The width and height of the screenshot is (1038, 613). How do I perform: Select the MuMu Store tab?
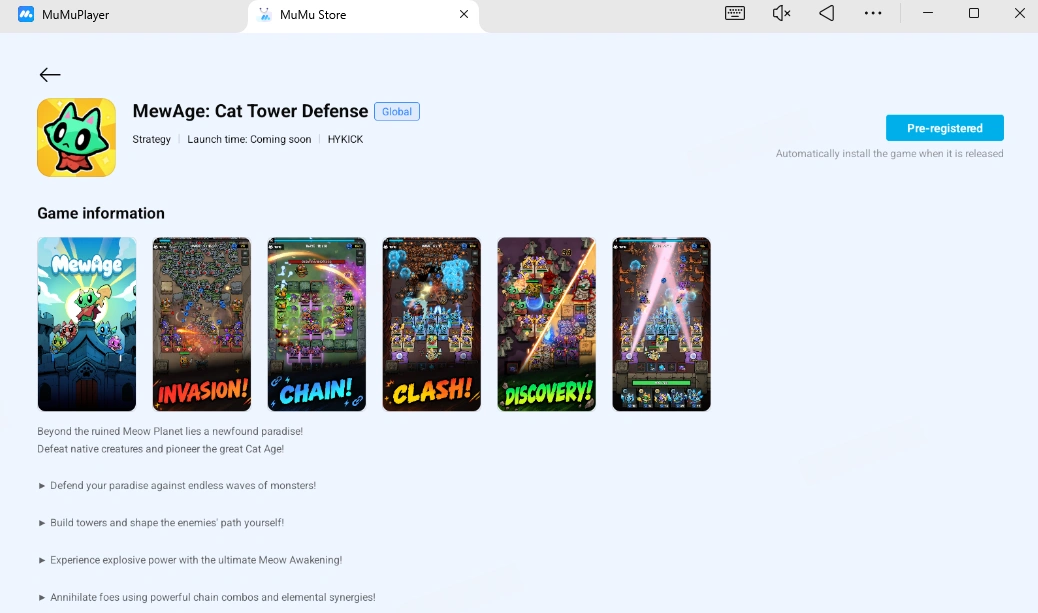(363, 16)
